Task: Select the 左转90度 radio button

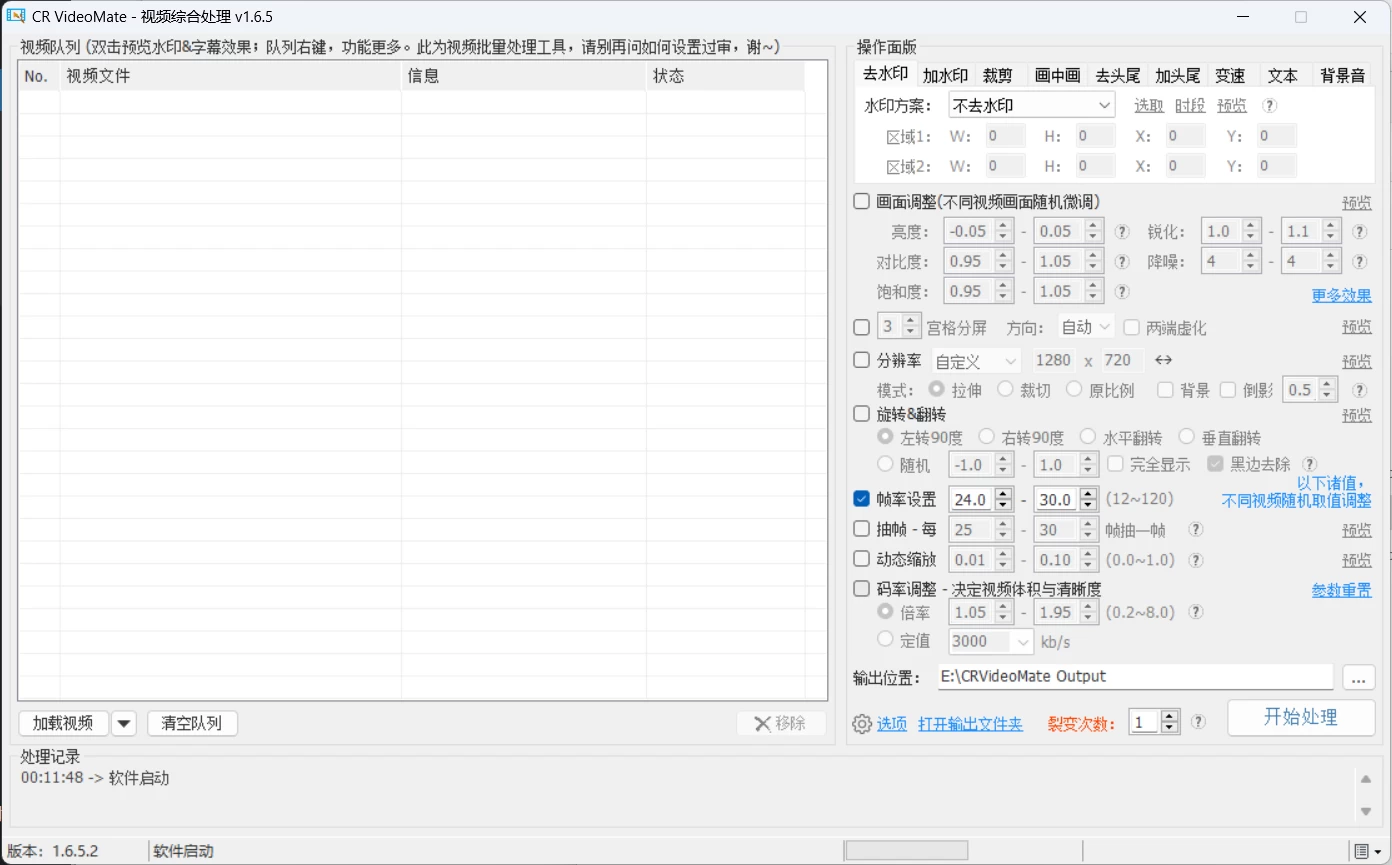Action: tap(884, 437)
